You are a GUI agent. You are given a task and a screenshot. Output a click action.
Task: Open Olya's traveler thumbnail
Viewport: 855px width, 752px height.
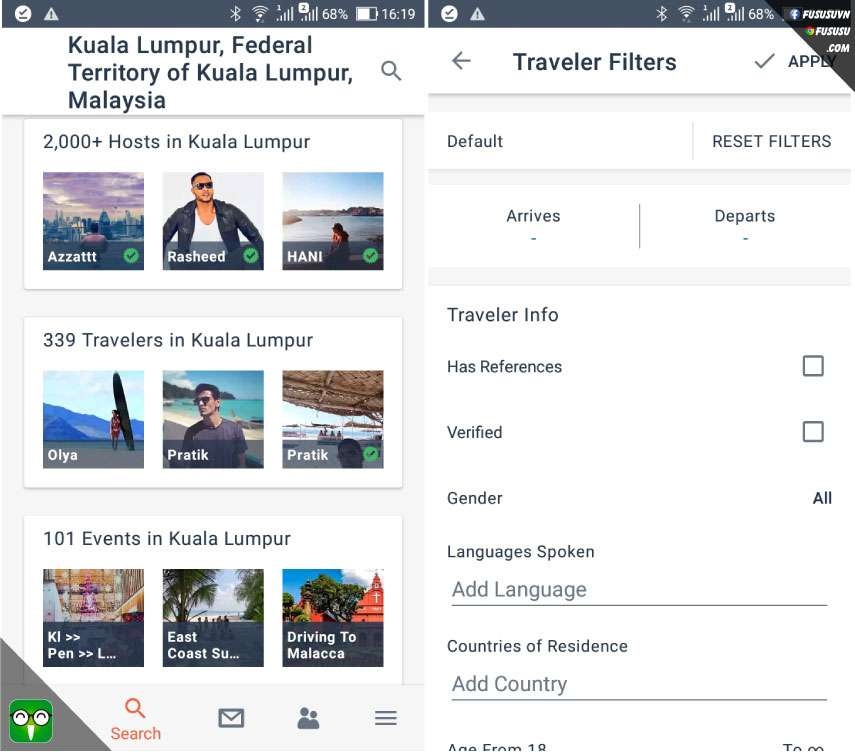pos(93,418)
